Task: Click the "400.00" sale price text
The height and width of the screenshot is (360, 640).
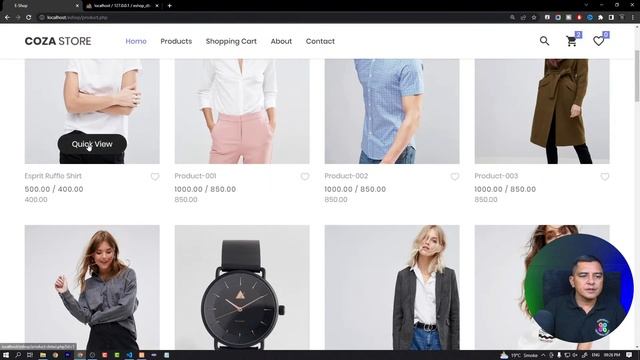Action: pos(36,200)
